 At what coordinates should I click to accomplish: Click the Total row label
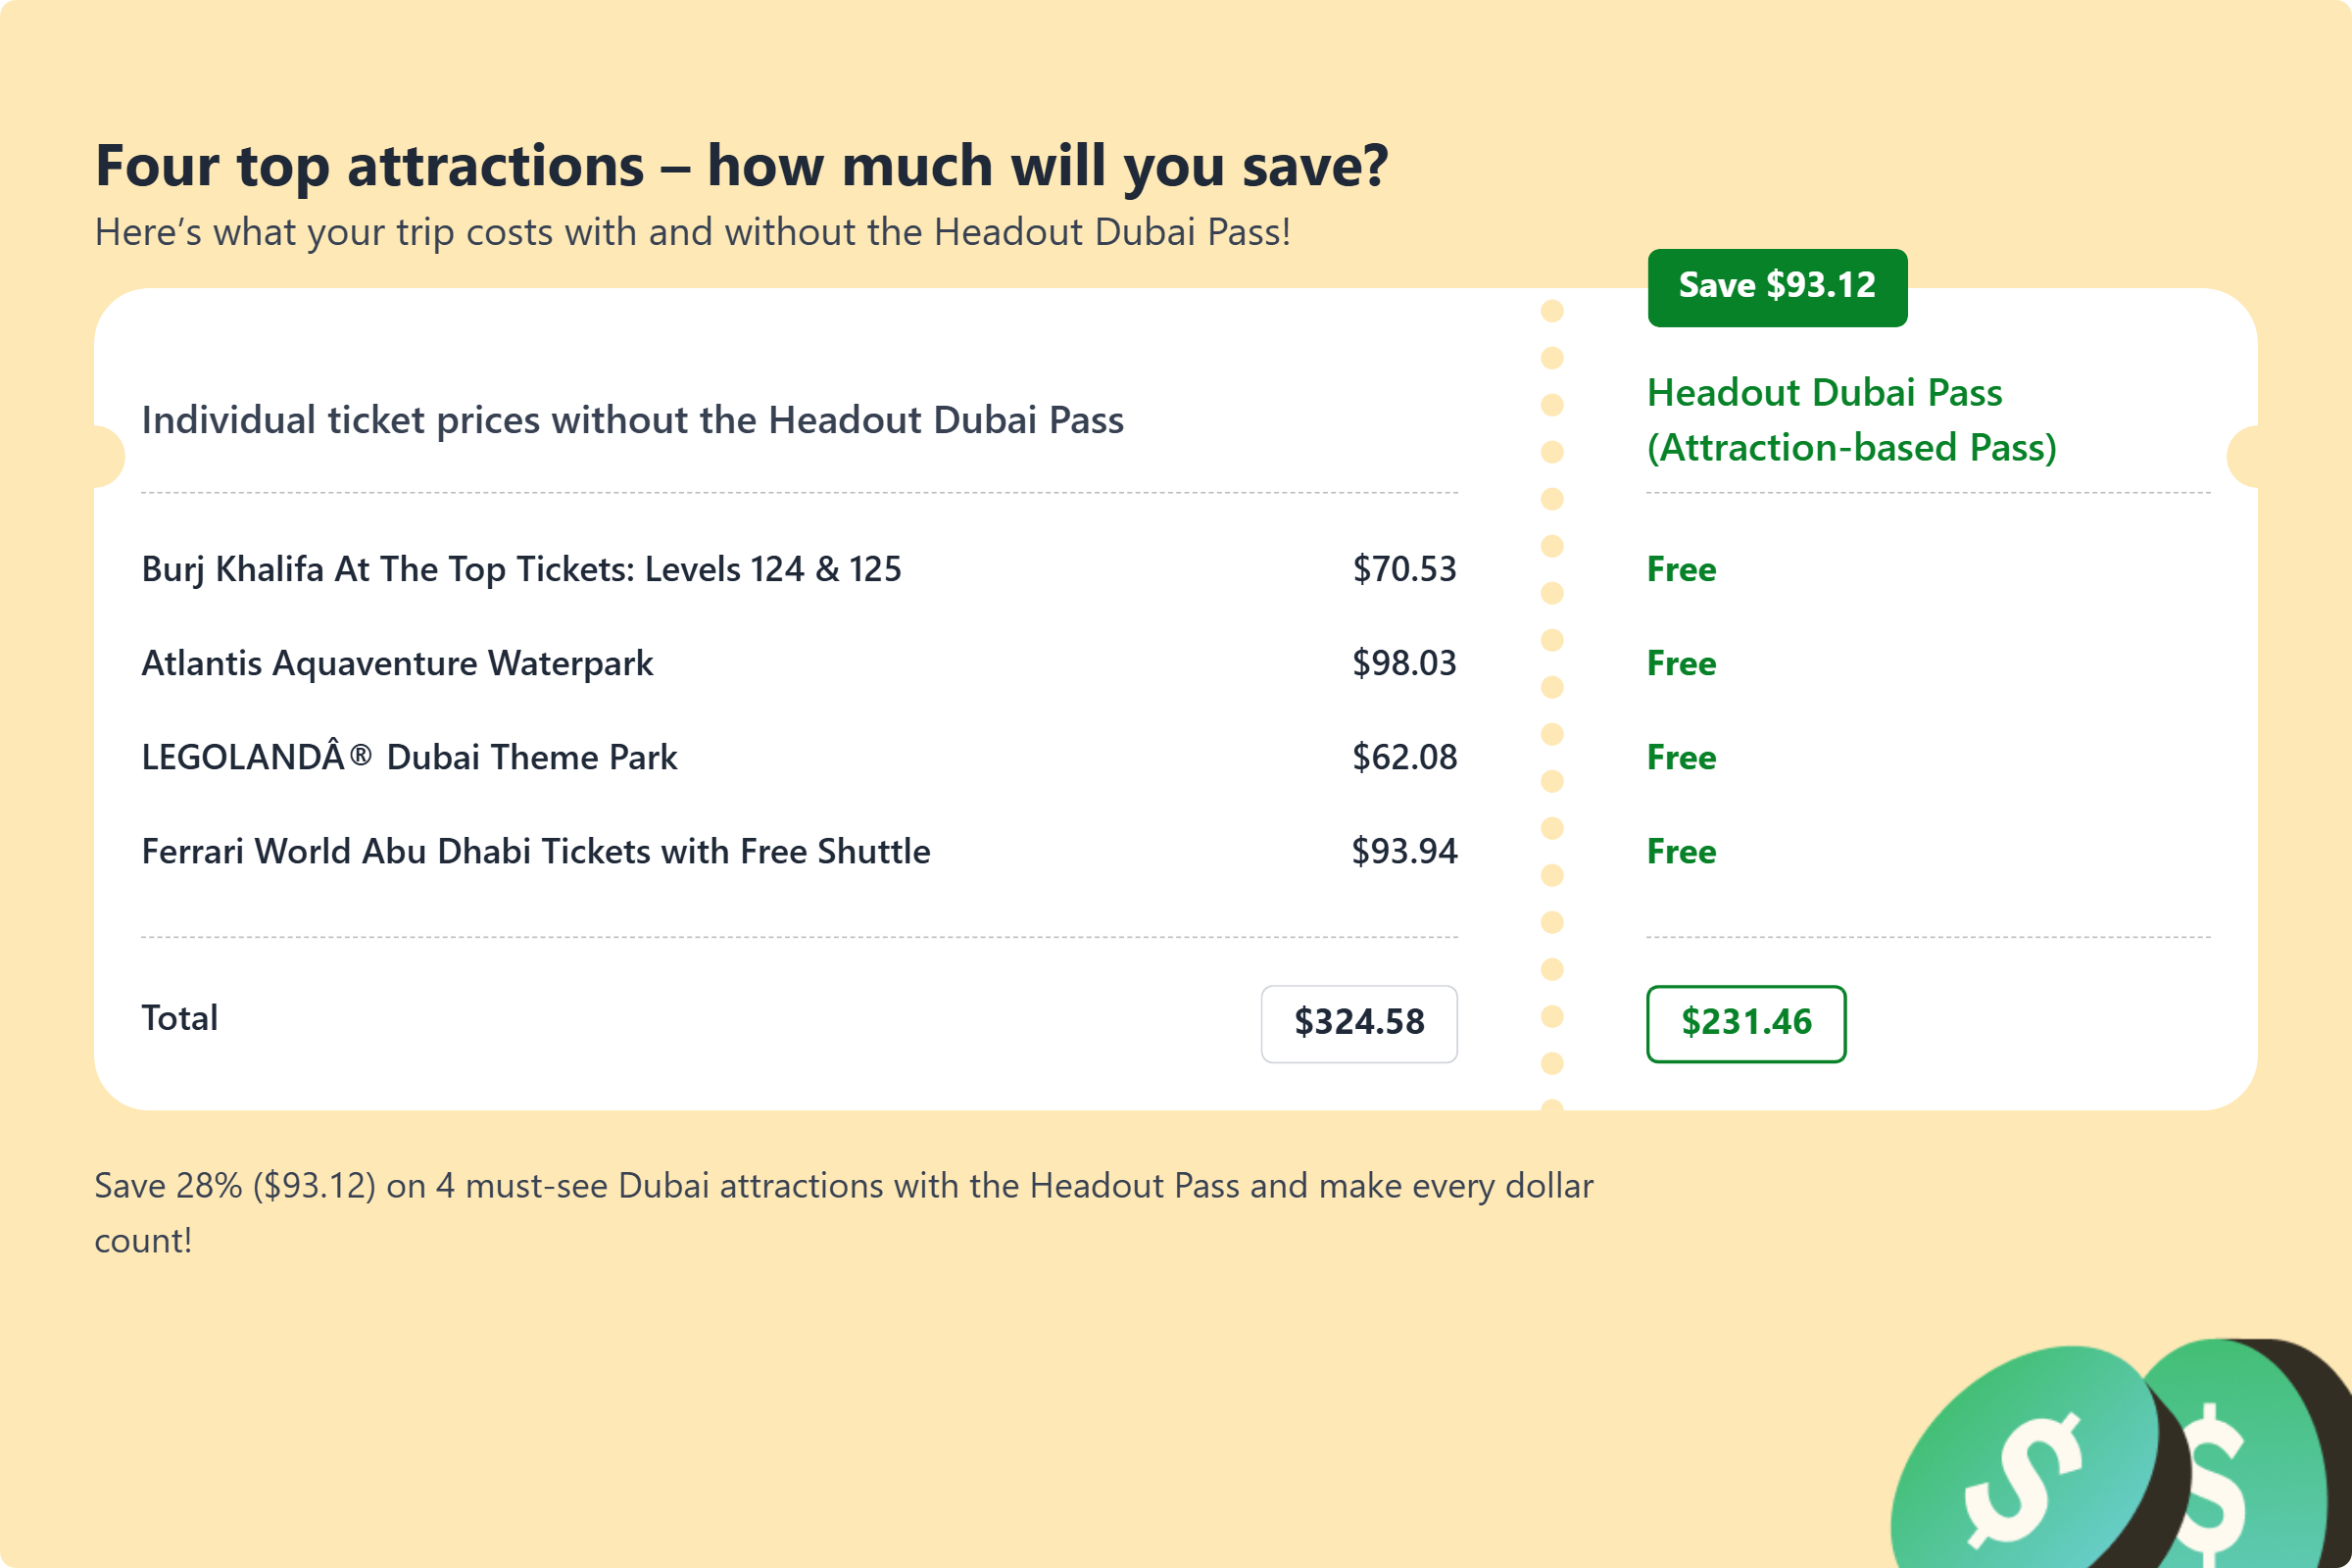tap(180, 1018)
